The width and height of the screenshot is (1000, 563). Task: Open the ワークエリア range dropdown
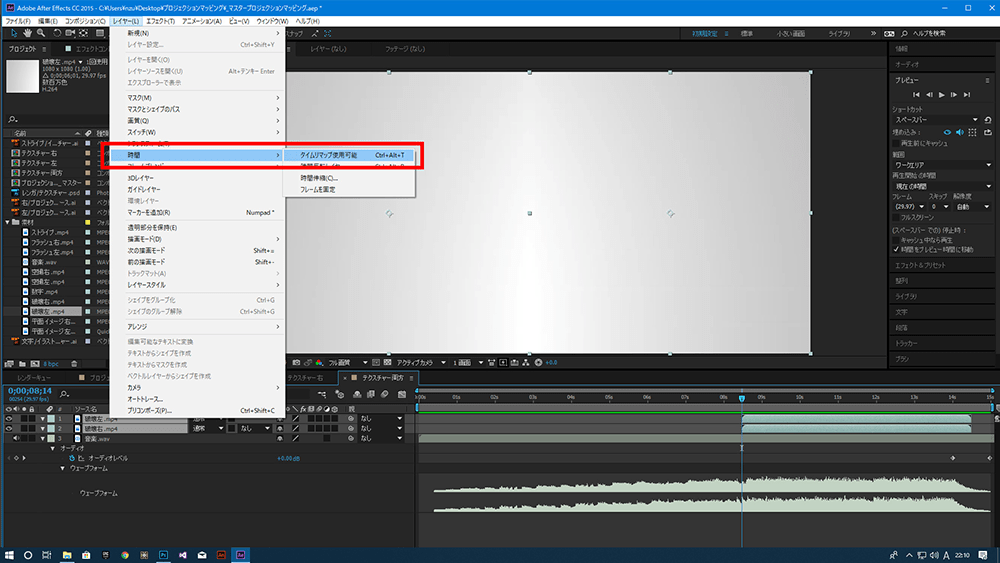[942, 165]
